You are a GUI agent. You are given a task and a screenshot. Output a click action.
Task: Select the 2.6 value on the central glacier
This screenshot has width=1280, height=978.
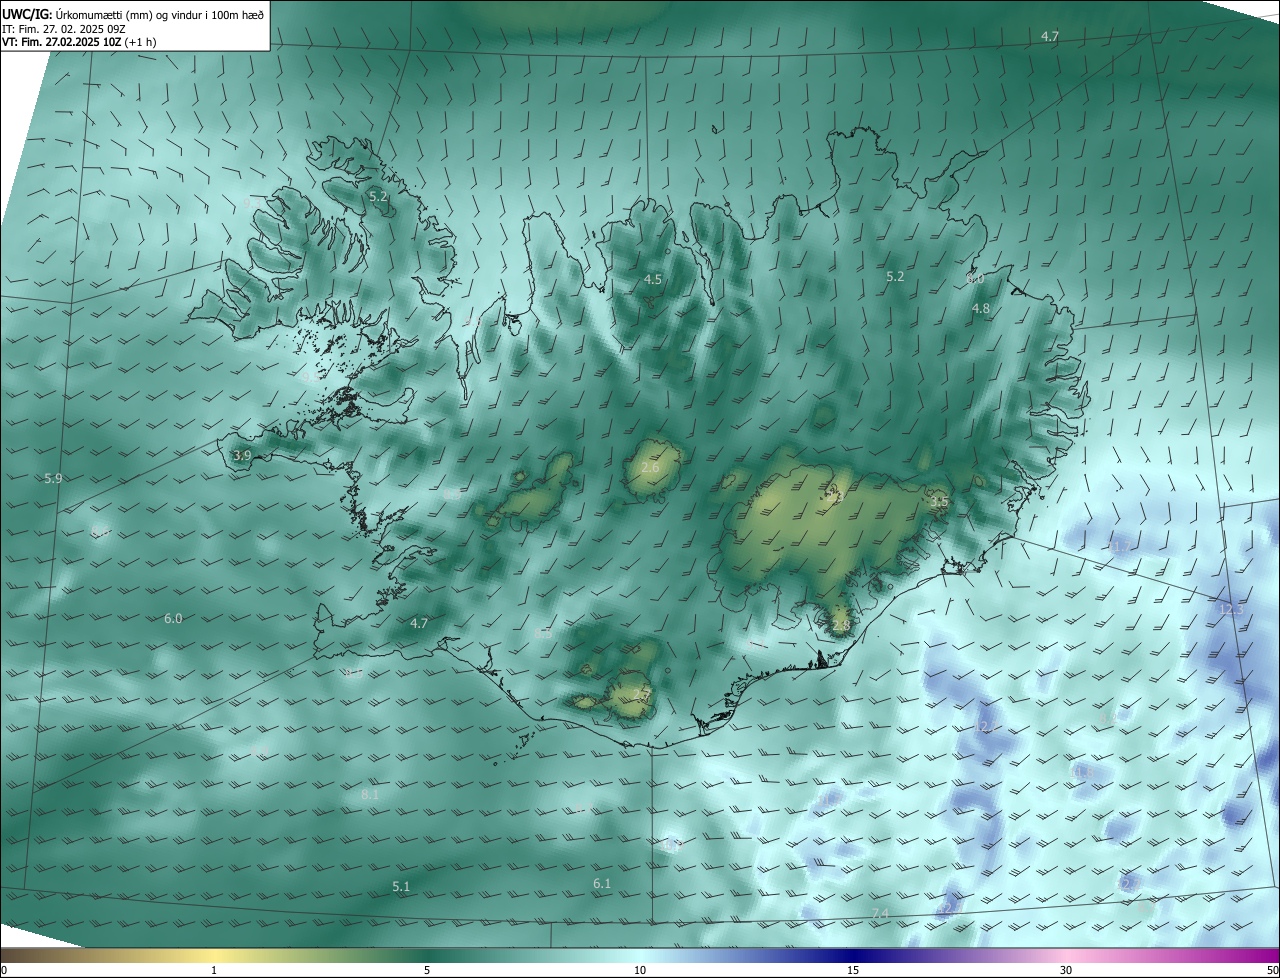point(650,468)
